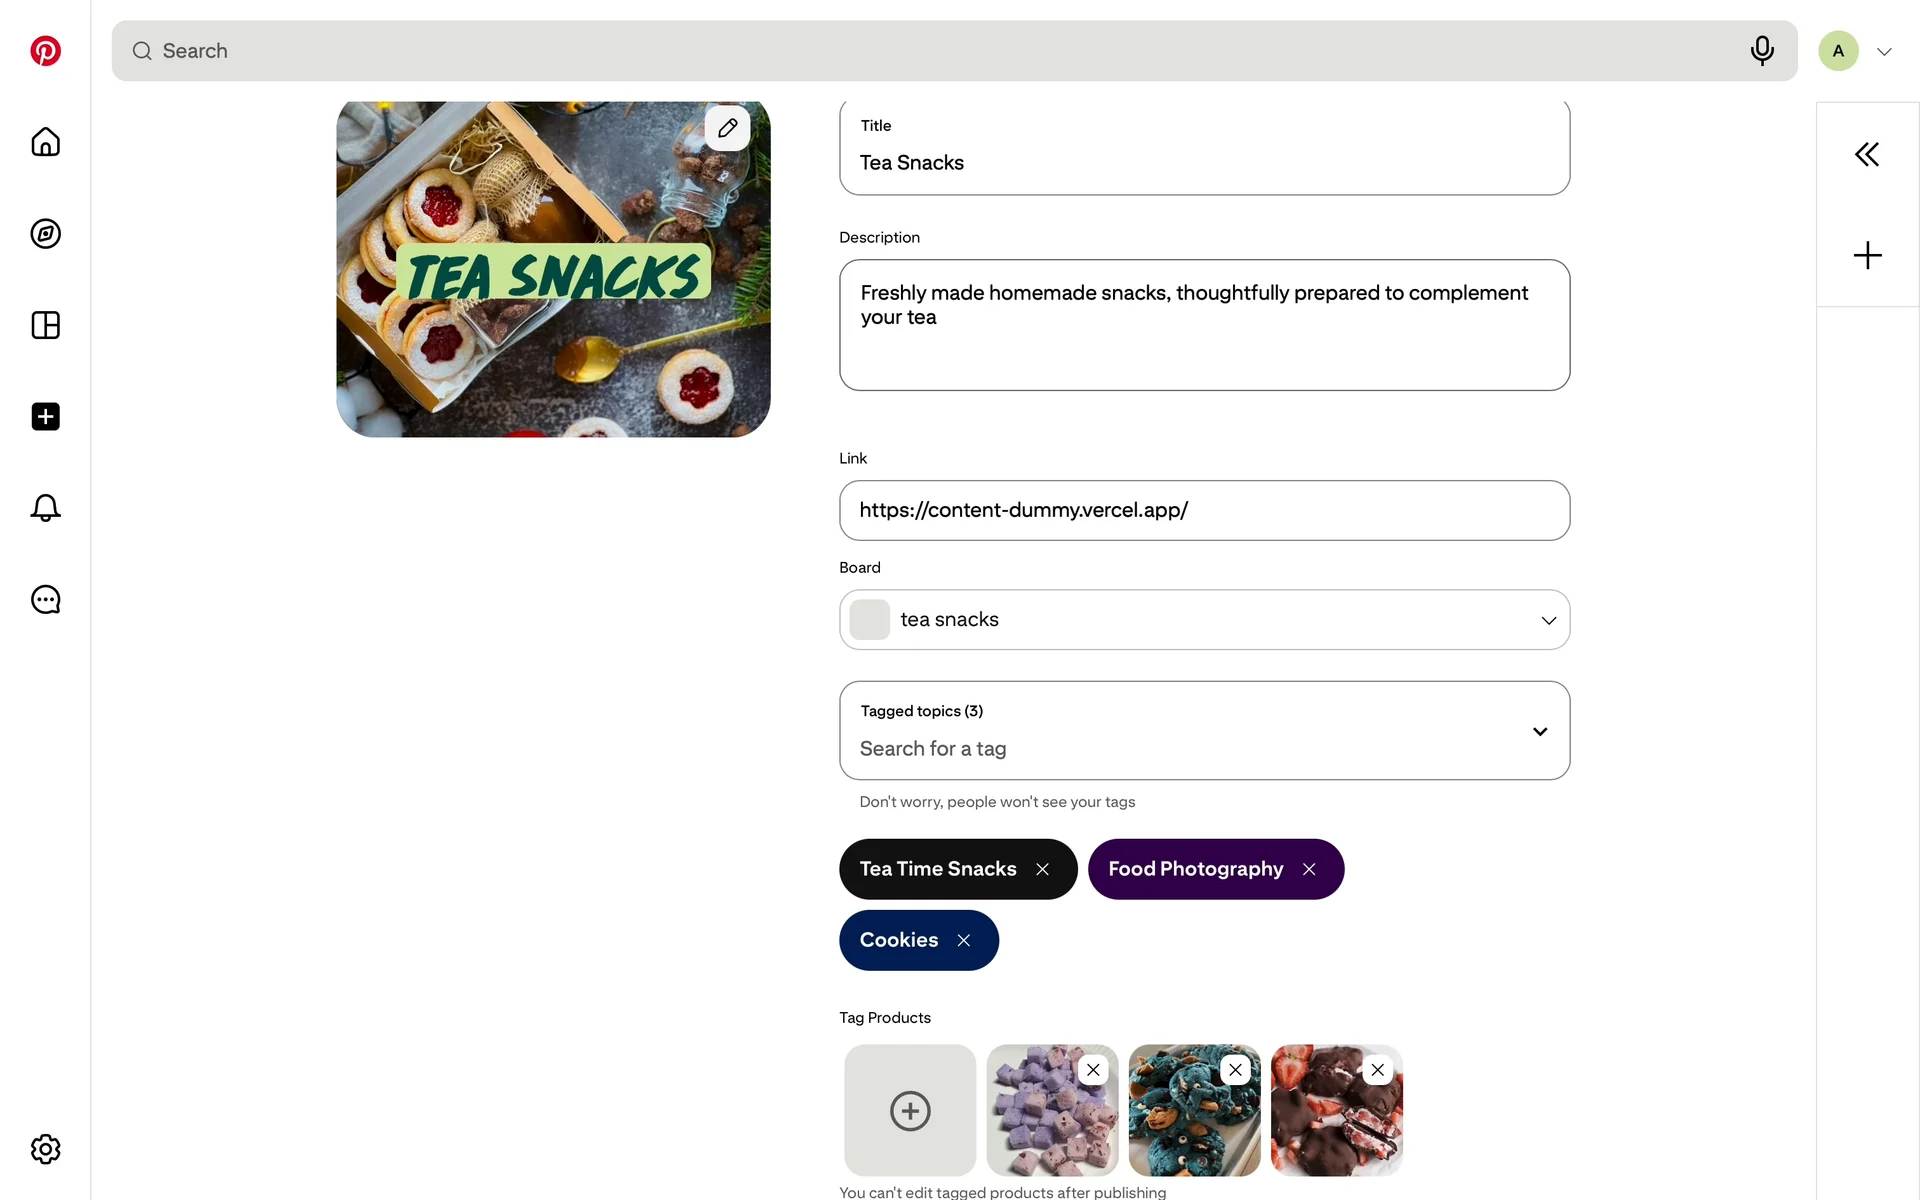Add a tagged product tile
The width and height of the screenshot is (1920, 1200).
[x=910, y=1110]
